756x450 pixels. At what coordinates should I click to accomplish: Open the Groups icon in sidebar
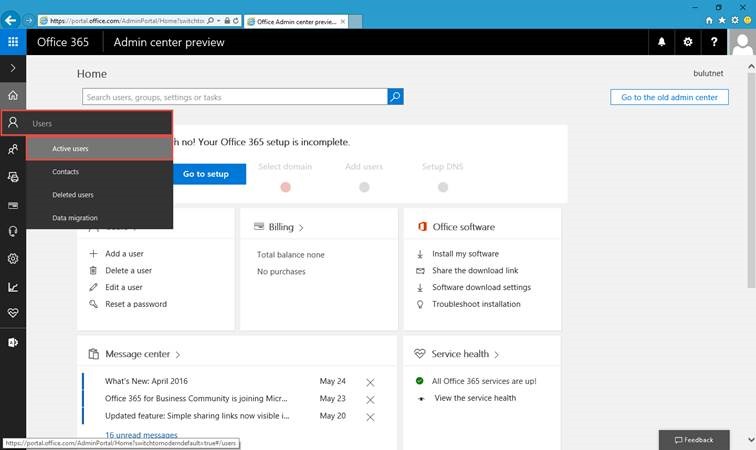tap(13, 150)
